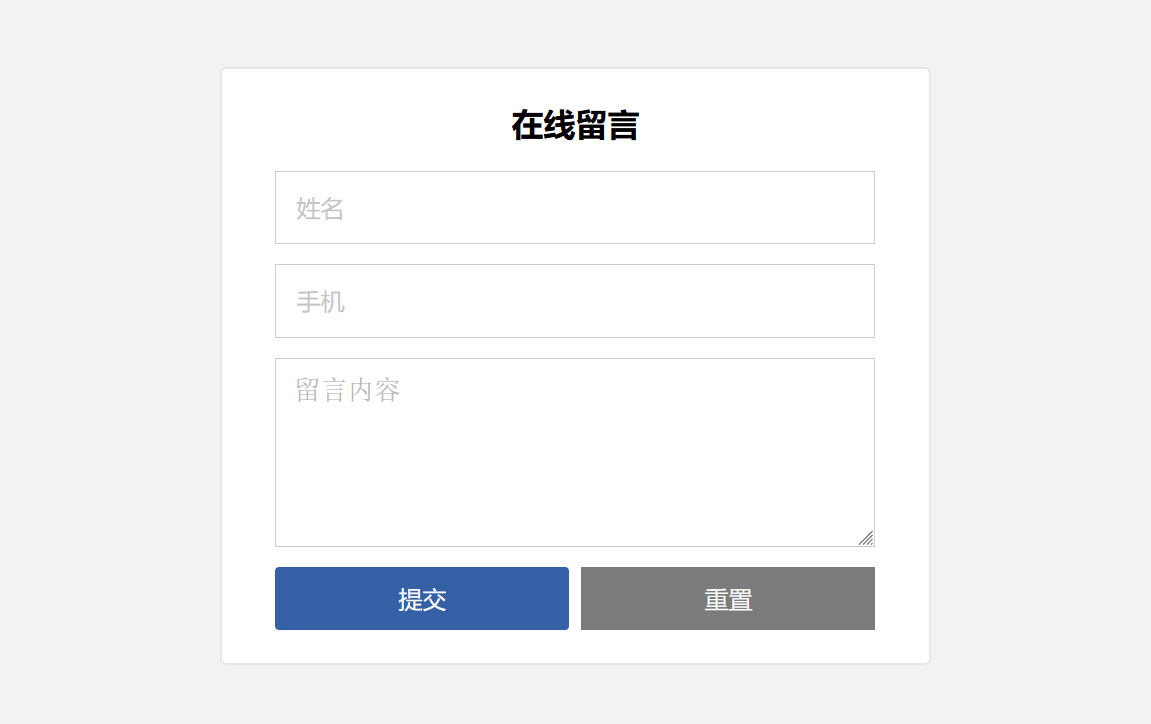The image size is (1151, 724).
Task: Click the blue 提交 submit button label
Action: click(x=422, y=600)
